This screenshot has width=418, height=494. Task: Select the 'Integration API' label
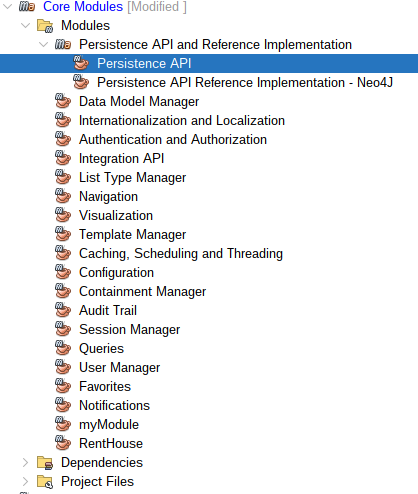(x=122, y=159)
